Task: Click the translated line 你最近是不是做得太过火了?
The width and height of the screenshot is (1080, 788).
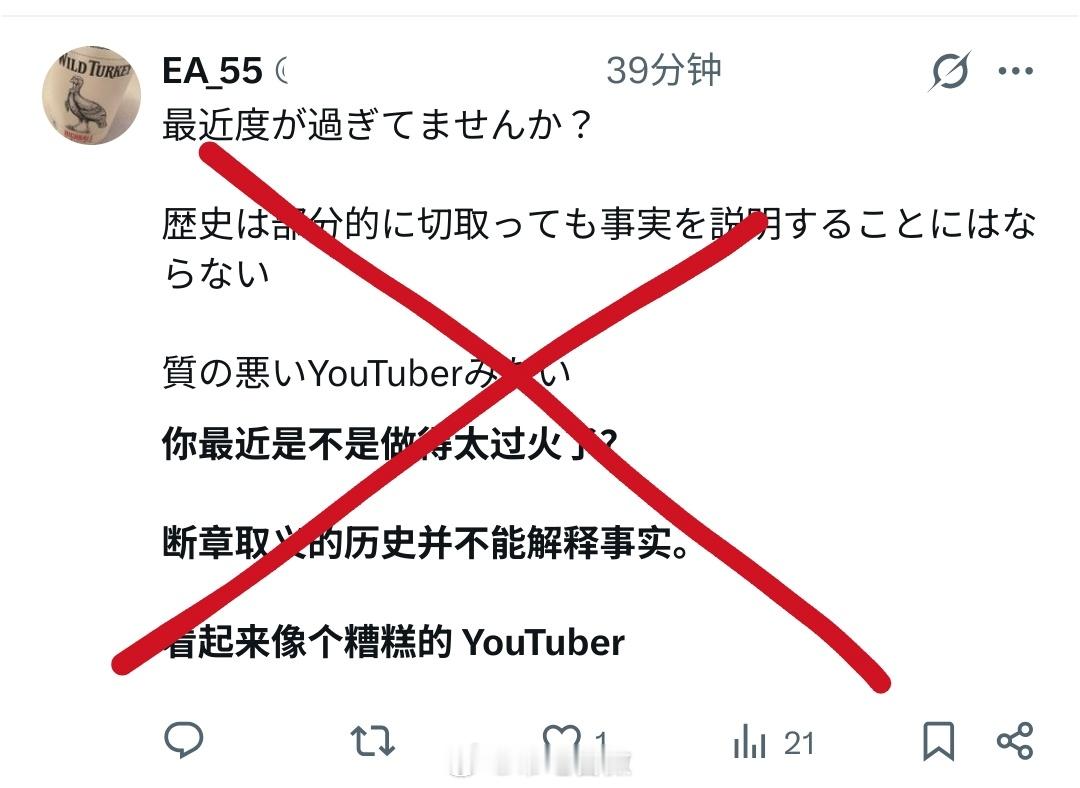Action: tap(390, 443)
